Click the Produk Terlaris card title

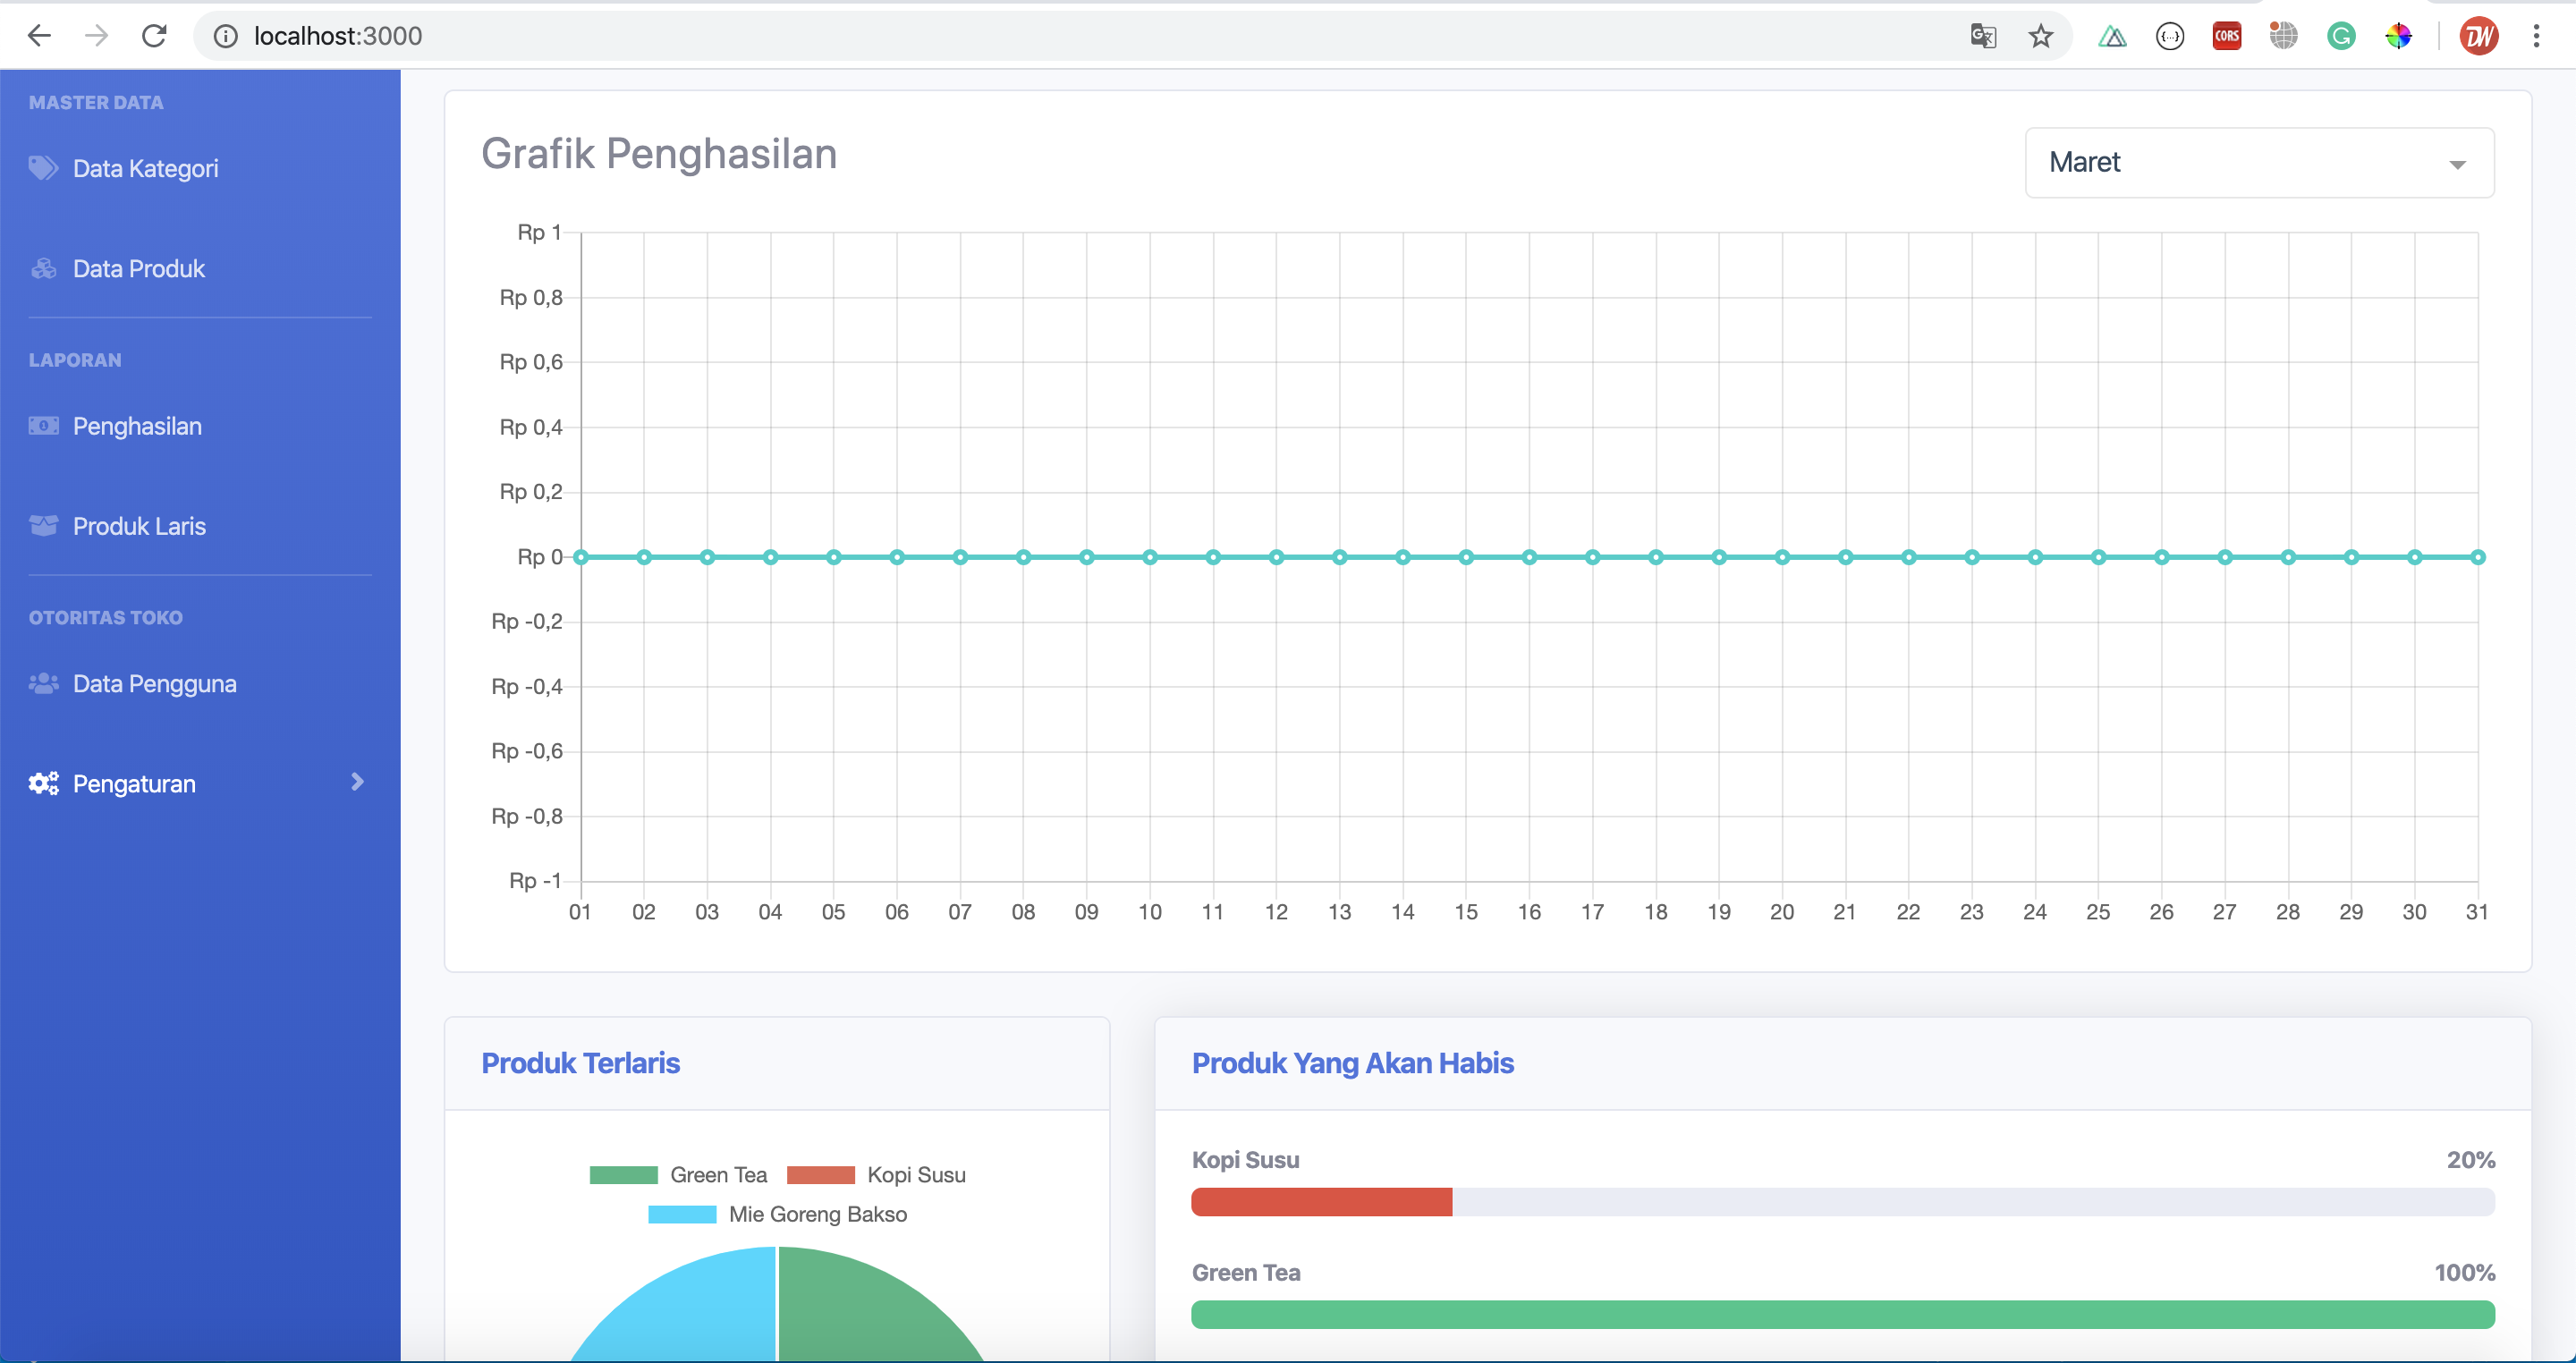(x=580, y=1063)
